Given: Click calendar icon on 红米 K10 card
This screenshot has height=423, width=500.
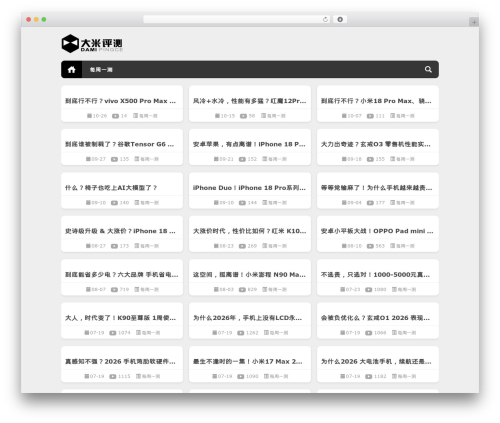Looking at the screenshot, I should (216, 246).
